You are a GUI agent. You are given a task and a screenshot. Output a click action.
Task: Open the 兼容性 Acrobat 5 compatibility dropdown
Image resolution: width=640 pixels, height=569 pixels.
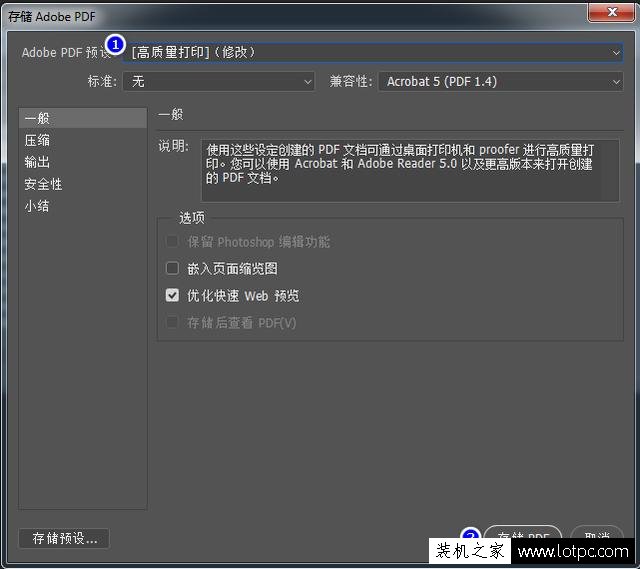[500, 82]
